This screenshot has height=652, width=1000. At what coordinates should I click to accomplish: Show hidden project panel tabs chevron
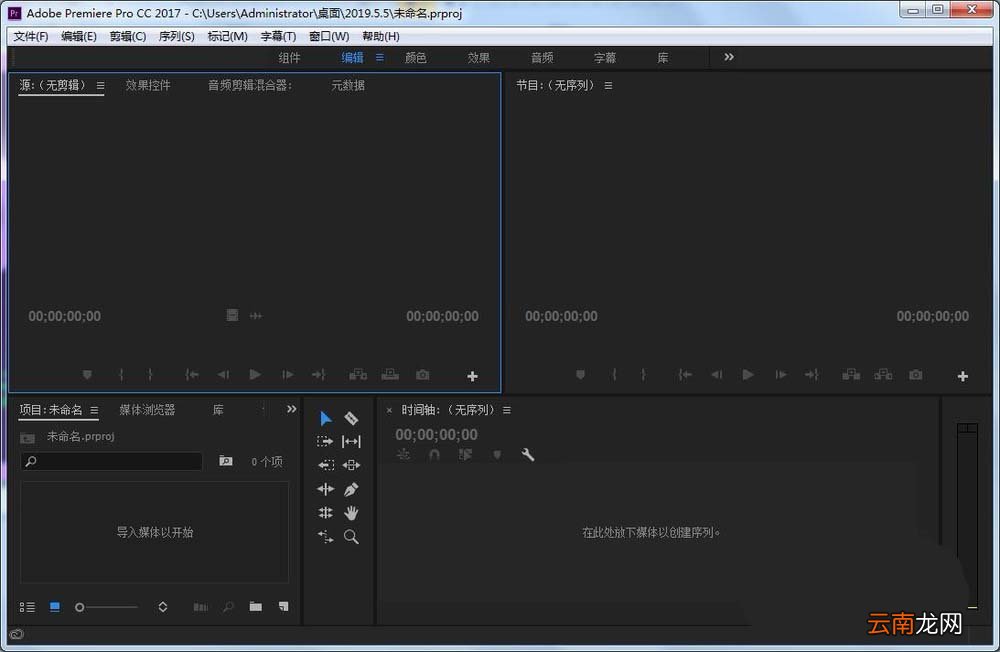click(291, 409)
